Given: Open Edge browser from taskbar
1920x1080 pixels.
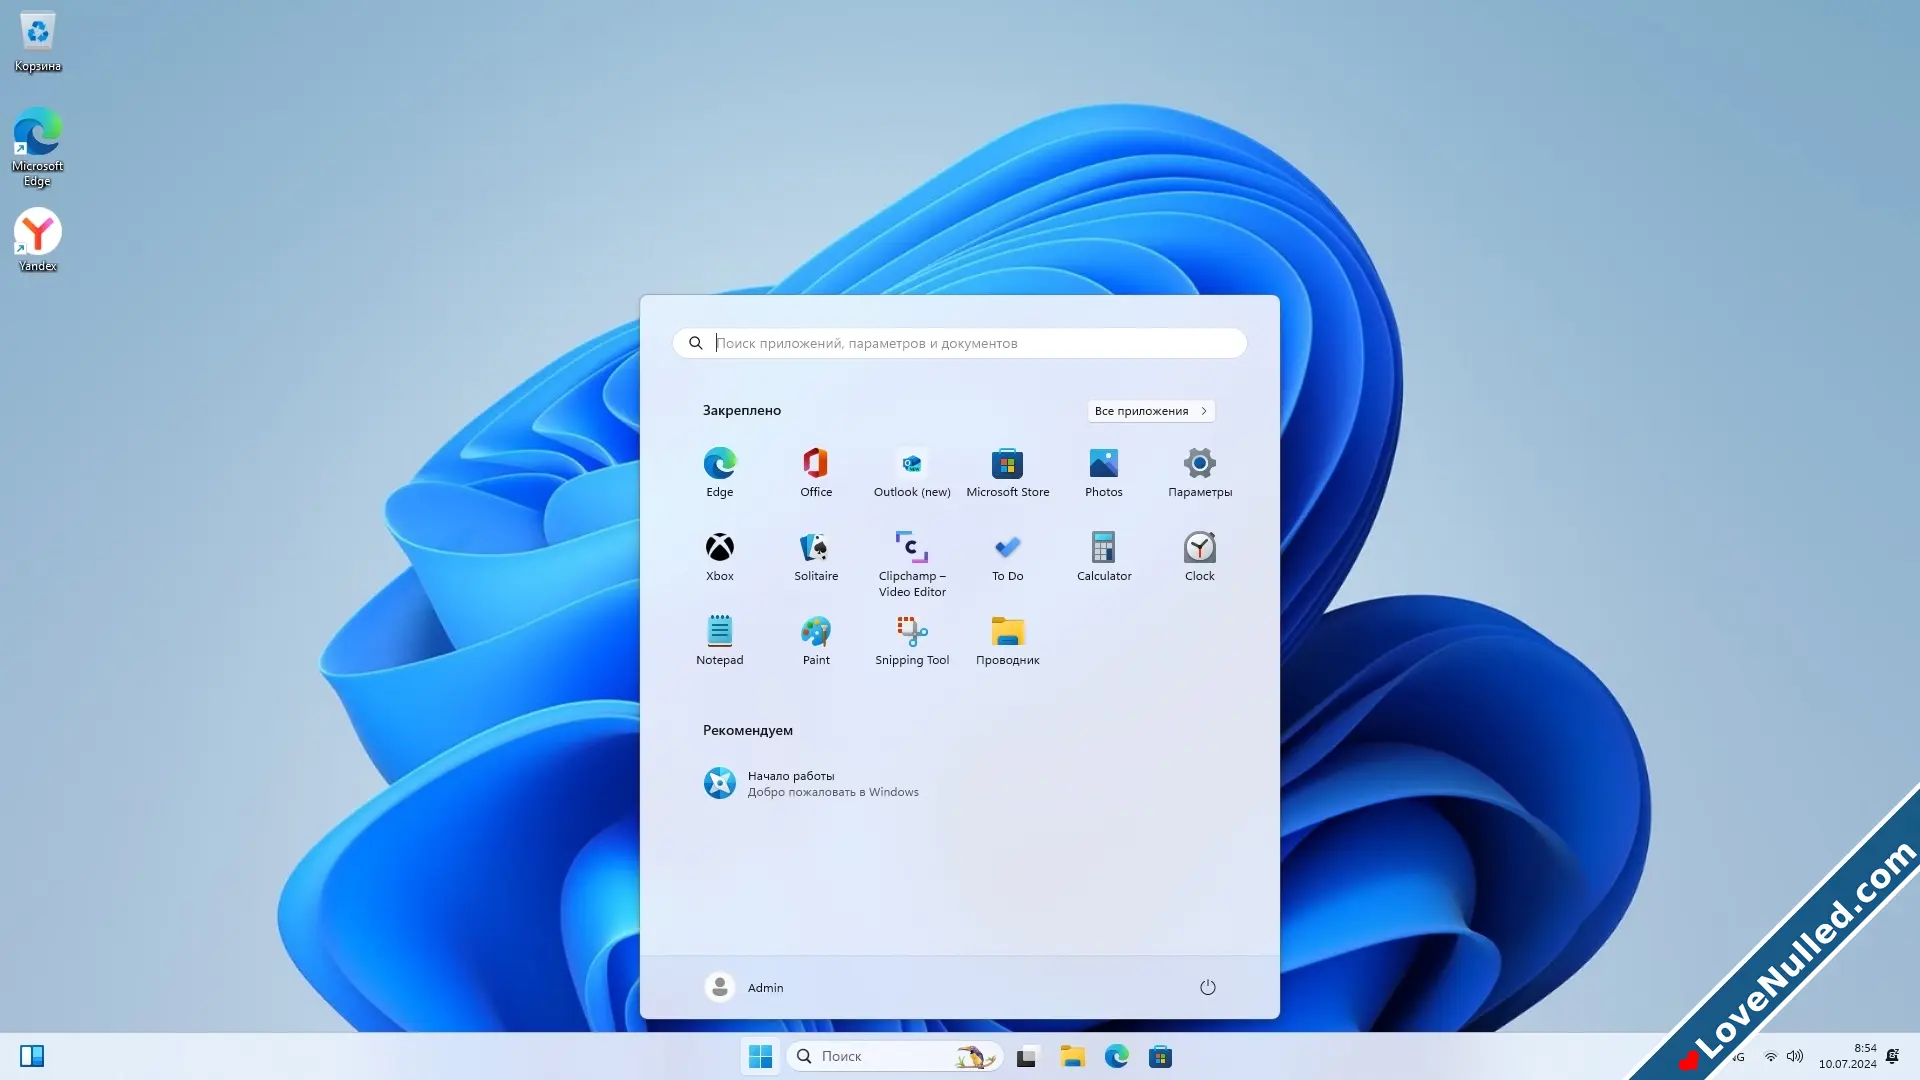Looking at the screenshot, I should coord(1117,1056).
